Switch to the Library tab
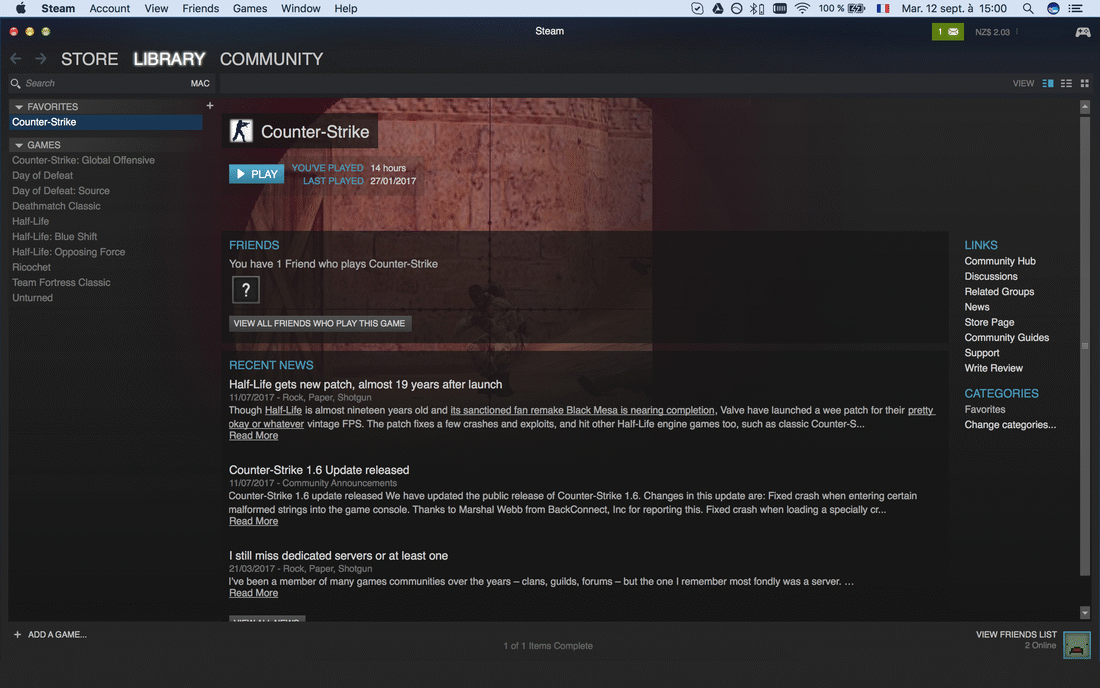This screenshot has width=1100, height=688. click(x=169, y=59)
